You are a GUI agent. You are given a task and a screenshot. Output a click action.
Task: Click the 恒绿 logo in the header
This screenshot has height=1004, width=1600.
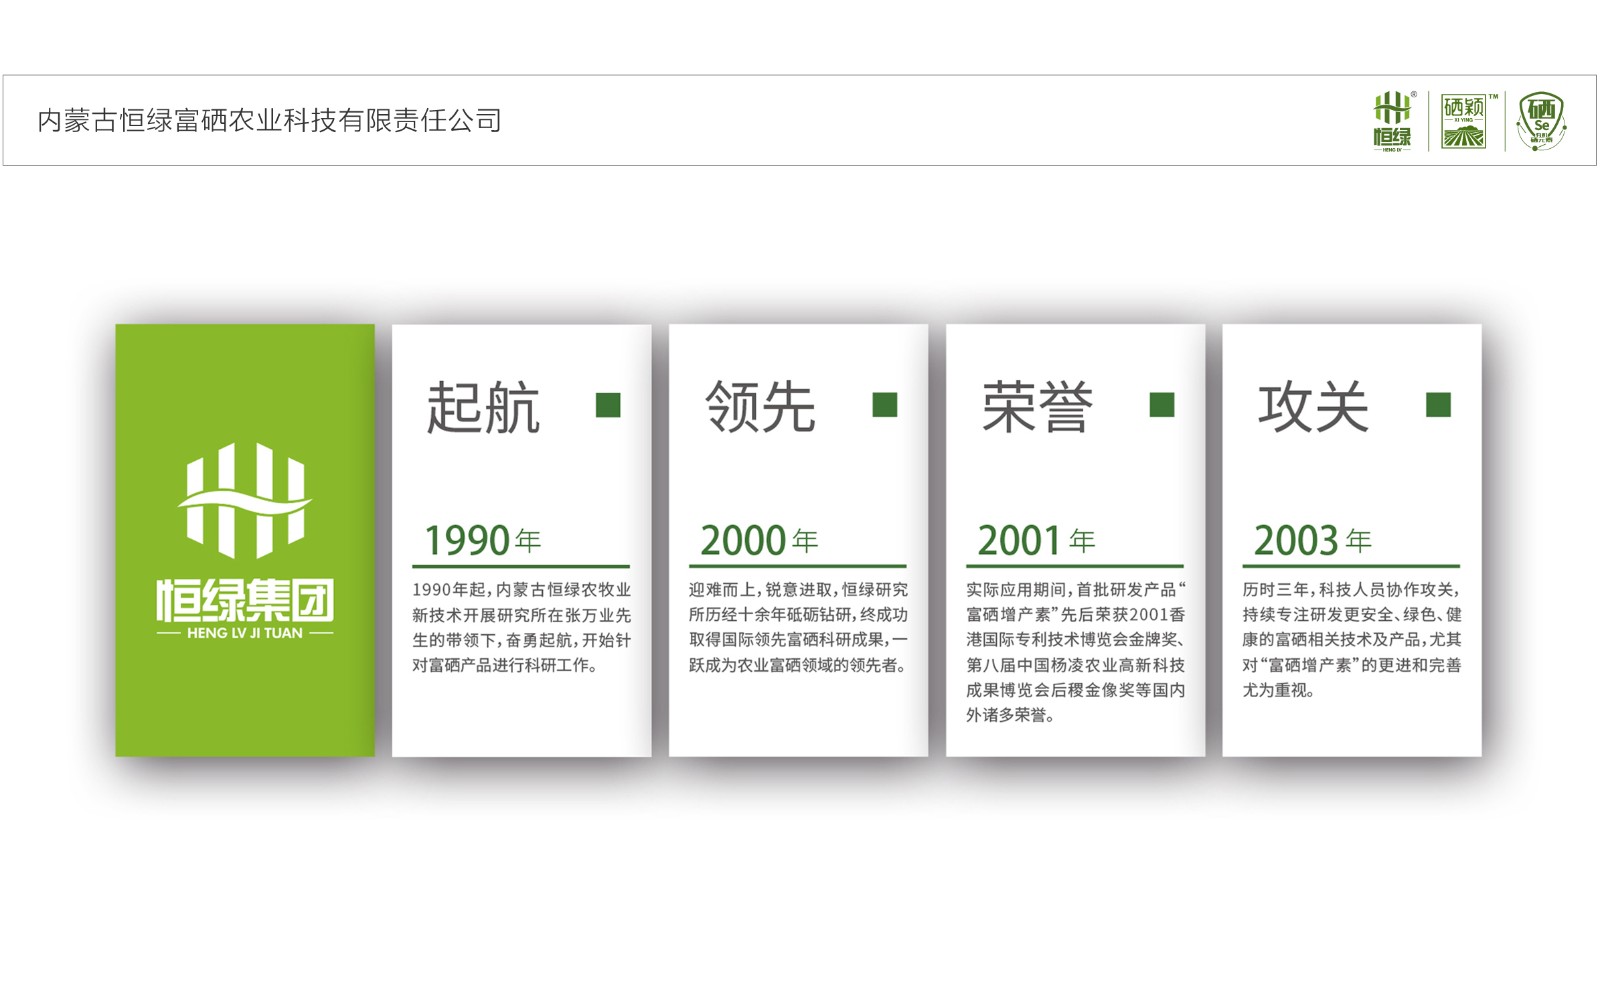pos(1393,121)
